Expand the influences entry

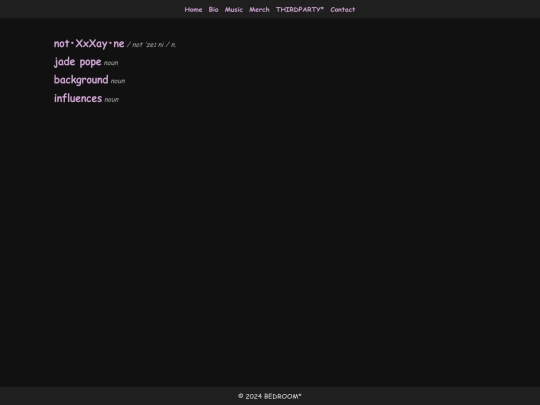coord(78,98)
